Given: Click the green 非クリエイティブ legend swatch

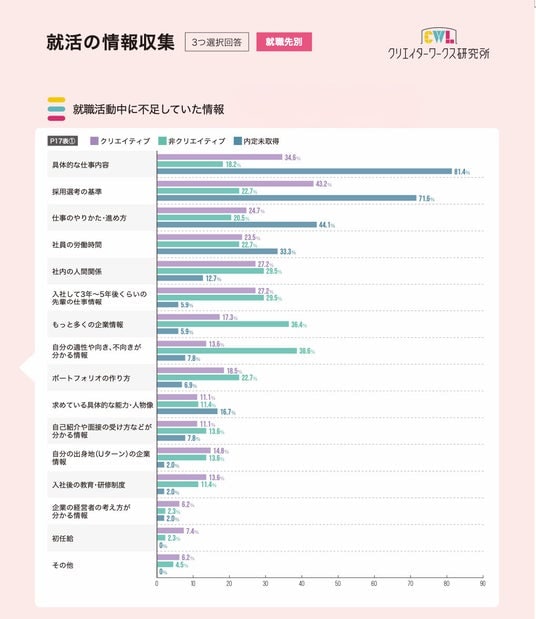Looking at the screenshot, I should point(162,141).
